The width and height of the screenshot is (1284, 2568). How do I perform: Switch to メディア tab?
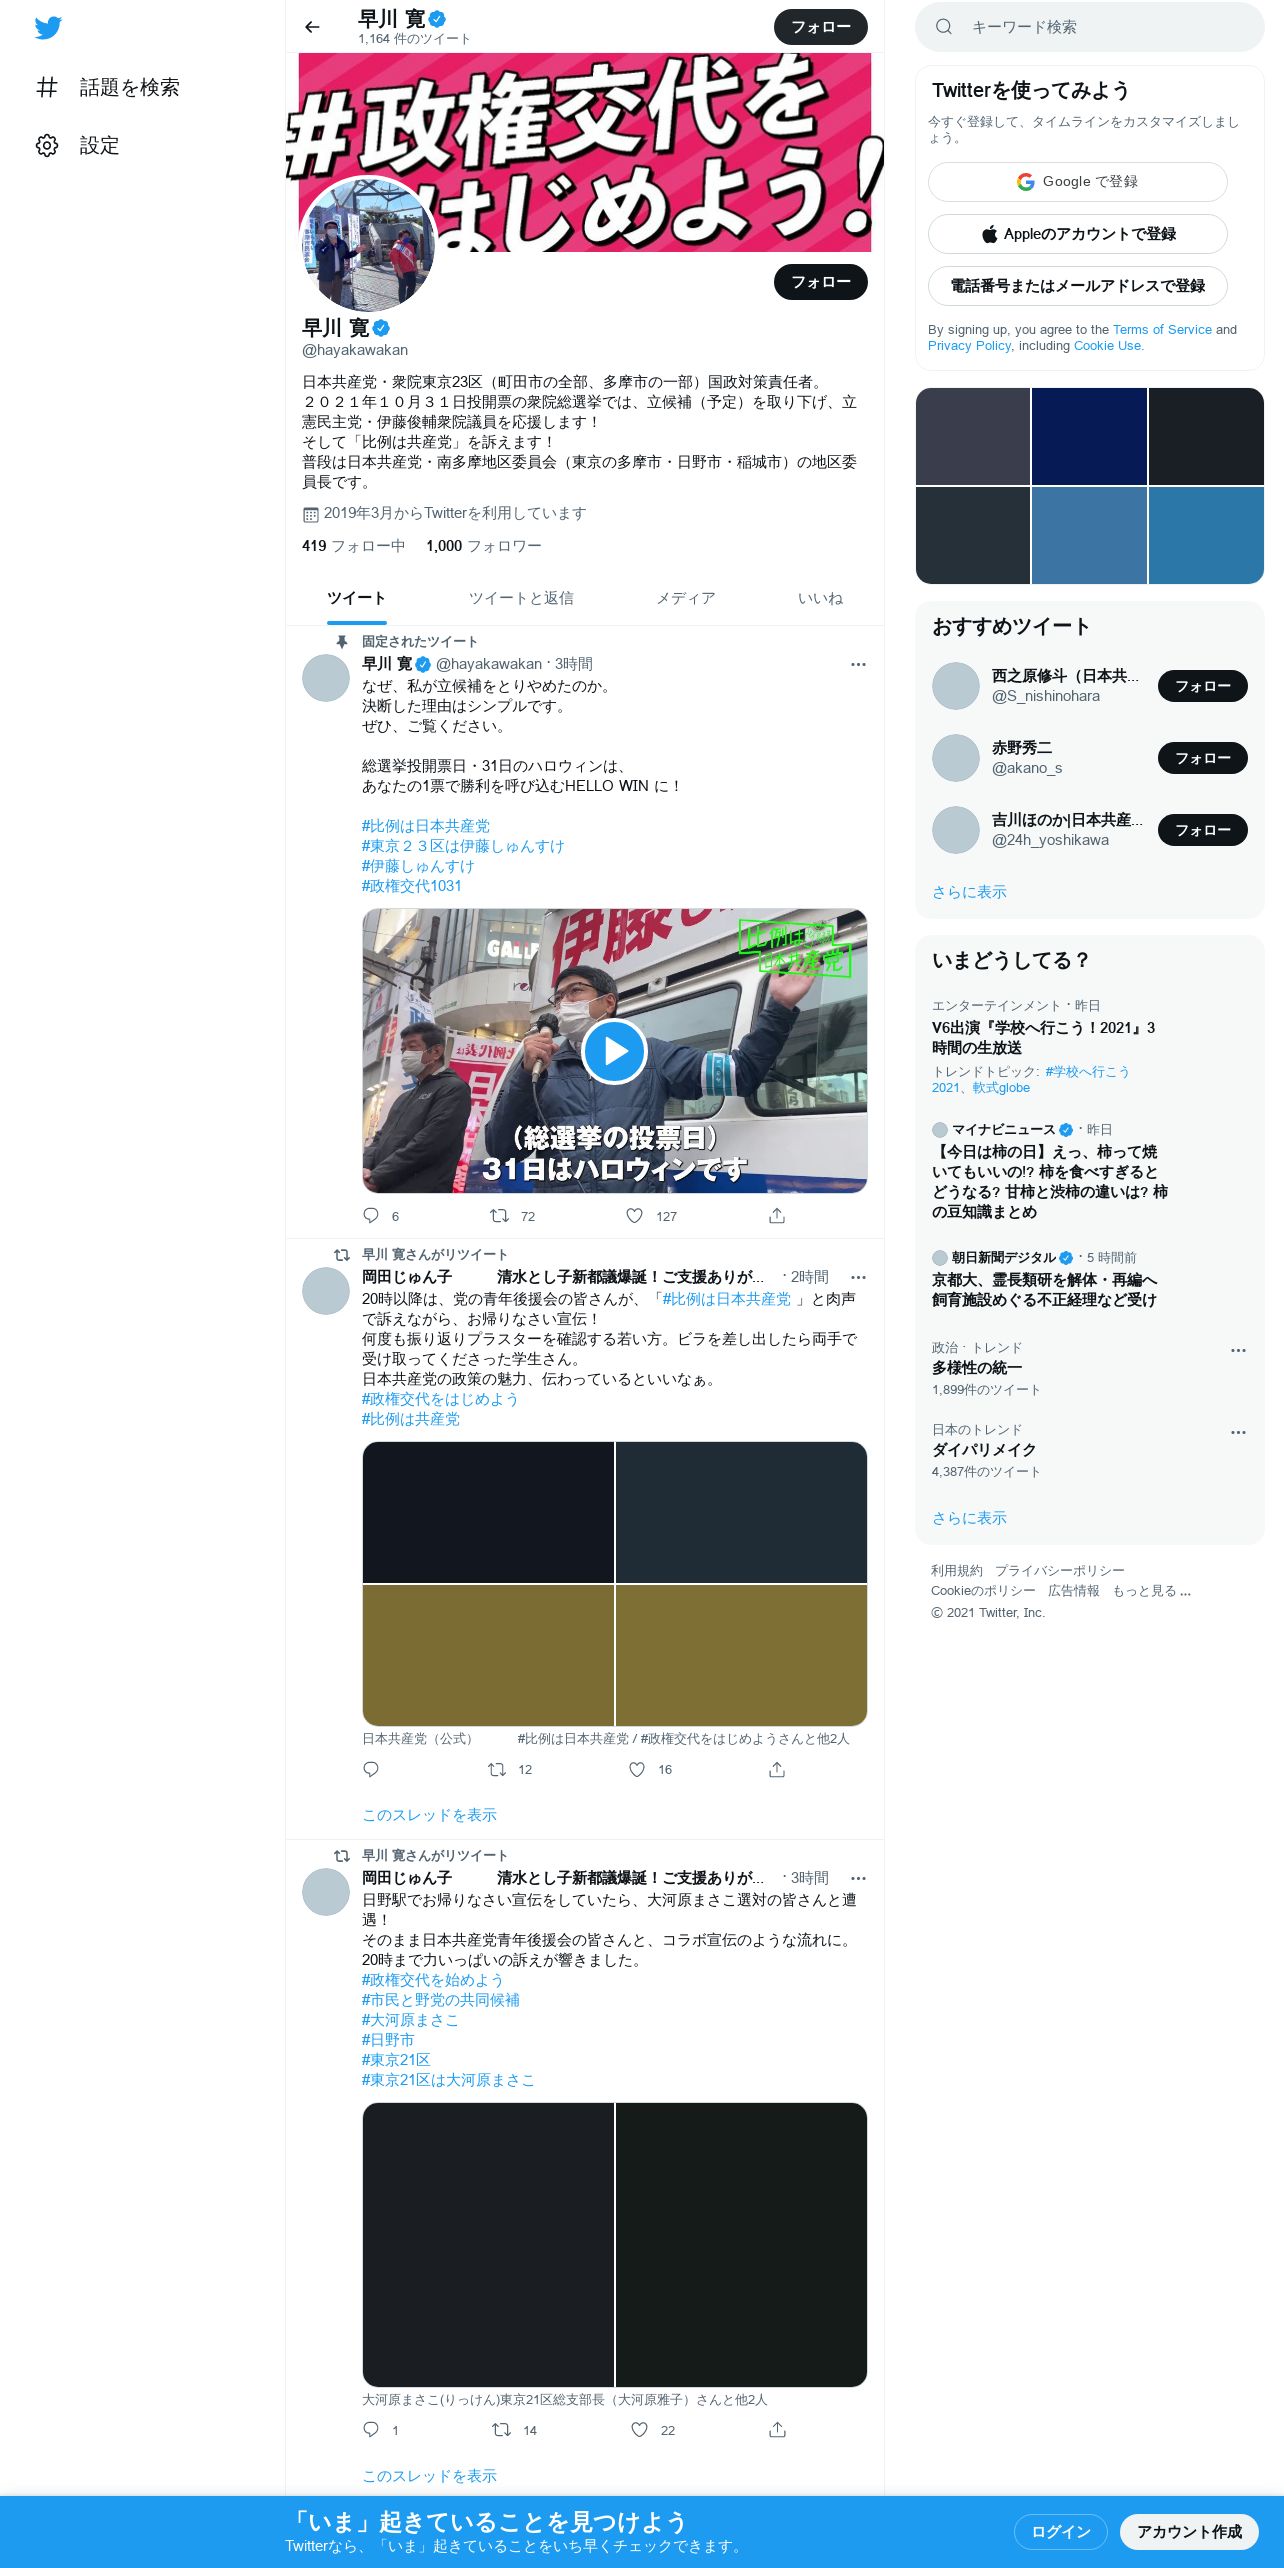coord(685,598)
